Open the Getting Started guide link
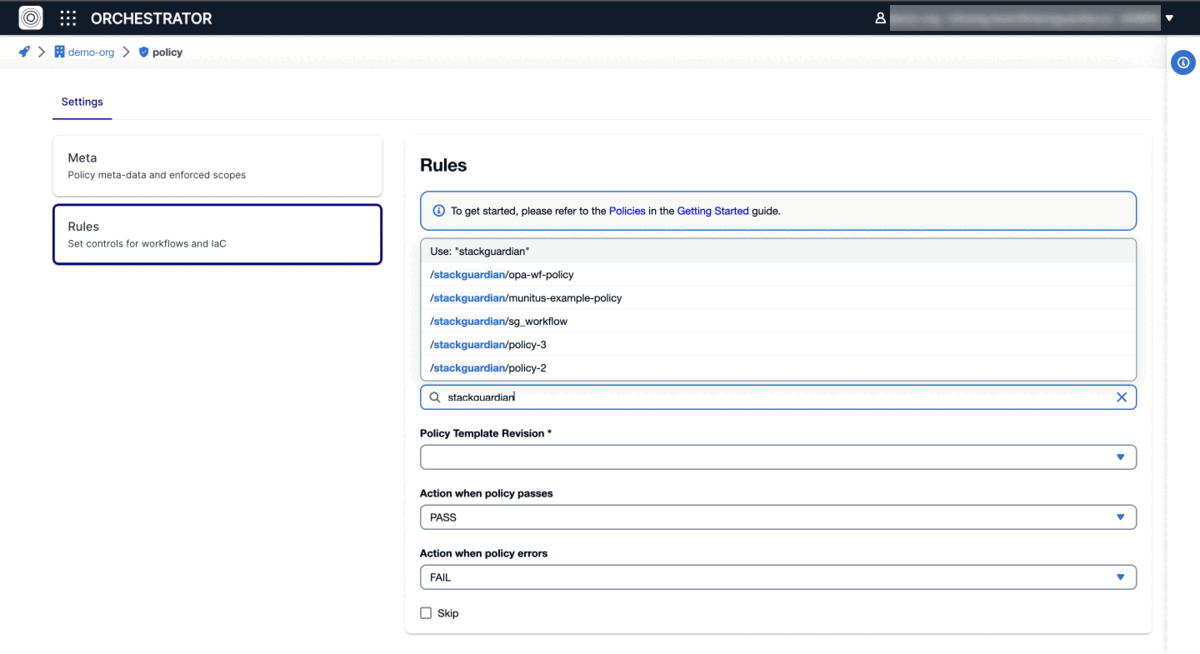This screenshot has height=654, width=1200. pyautogui.click(x=712, y=211)
